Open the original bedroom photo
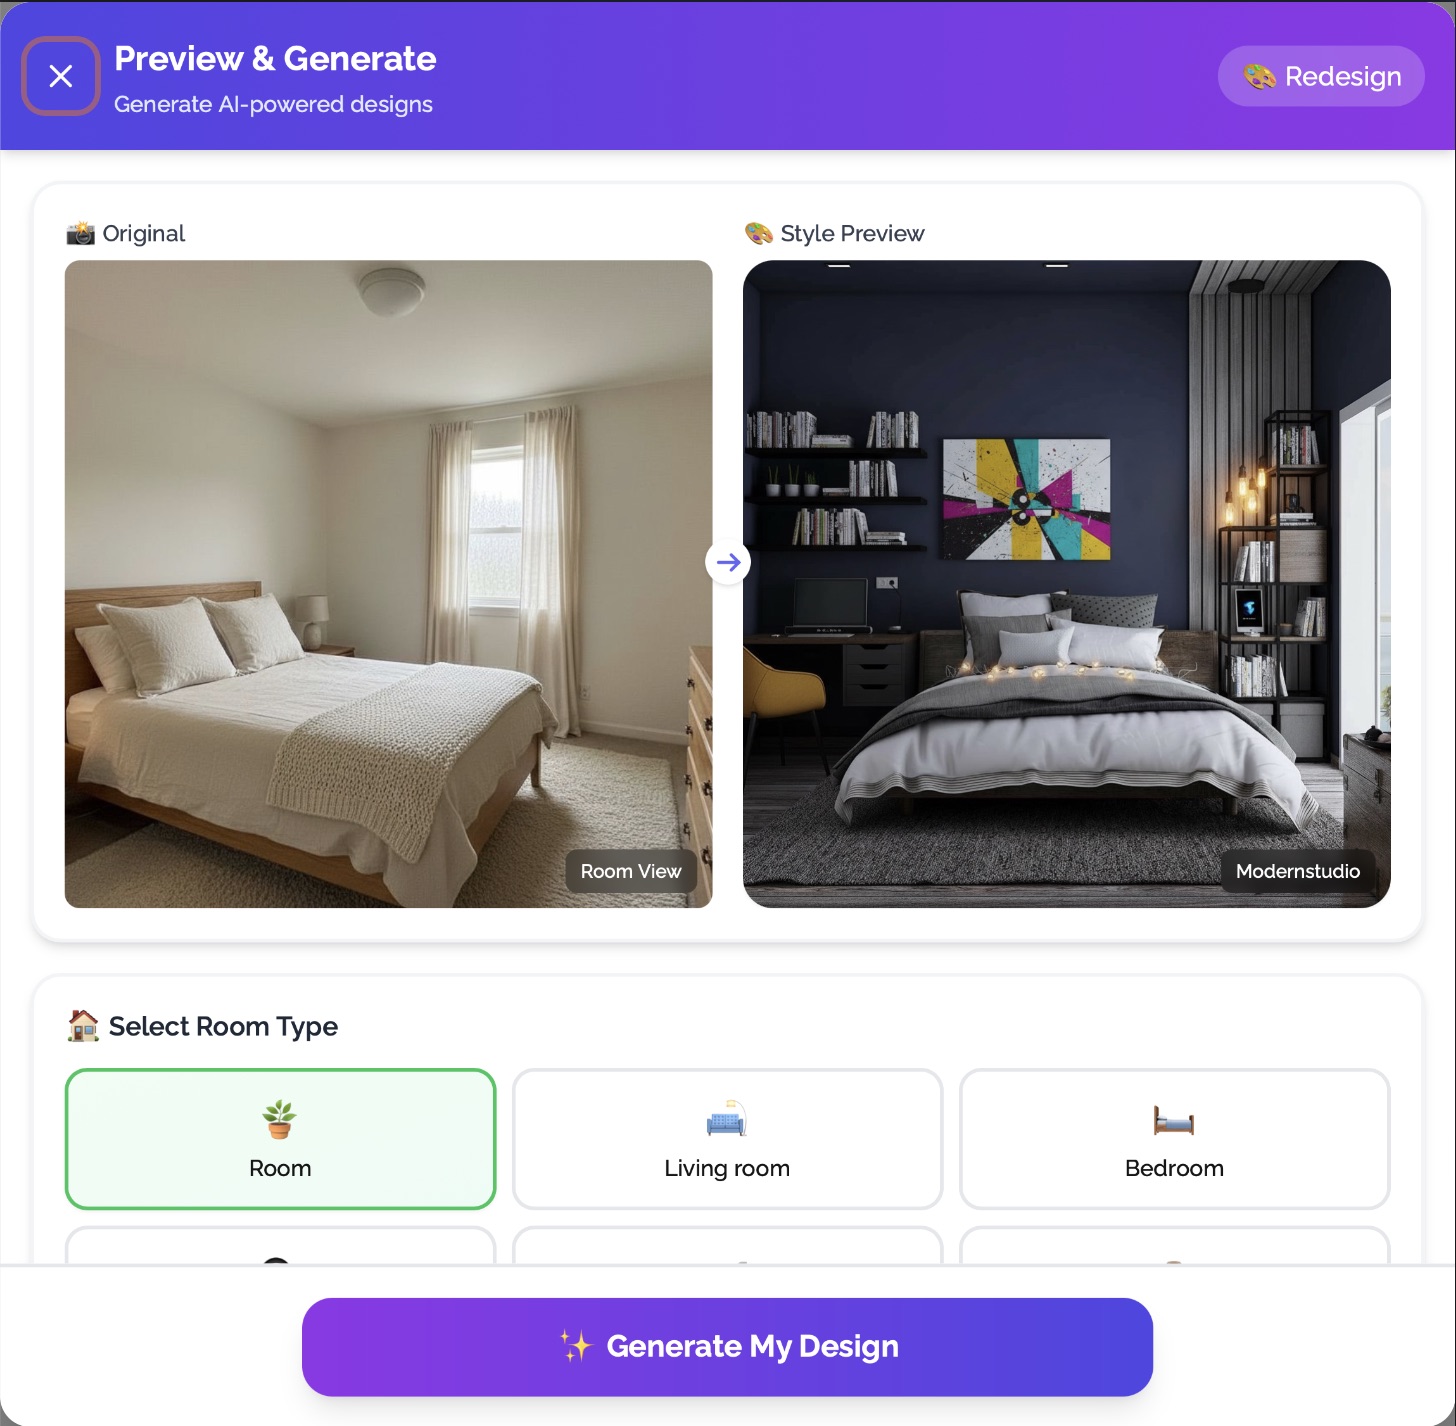1456x1426 pixels. point(389,584)
